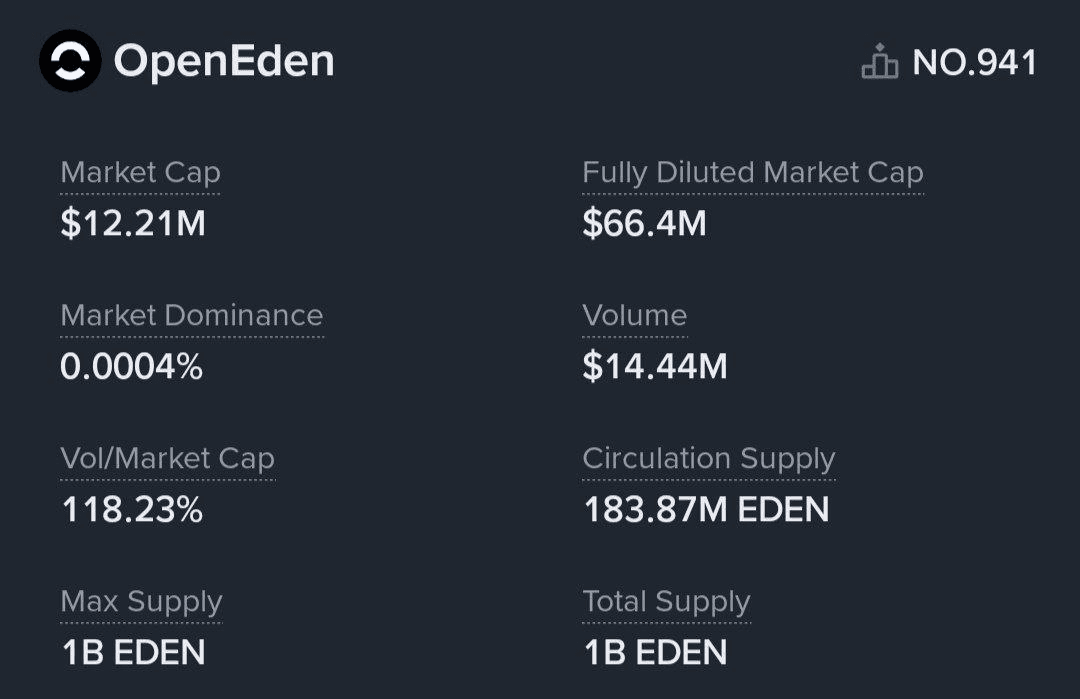Show the Fully Diluted Market Cap tooltip label

(x=753, y=172)
